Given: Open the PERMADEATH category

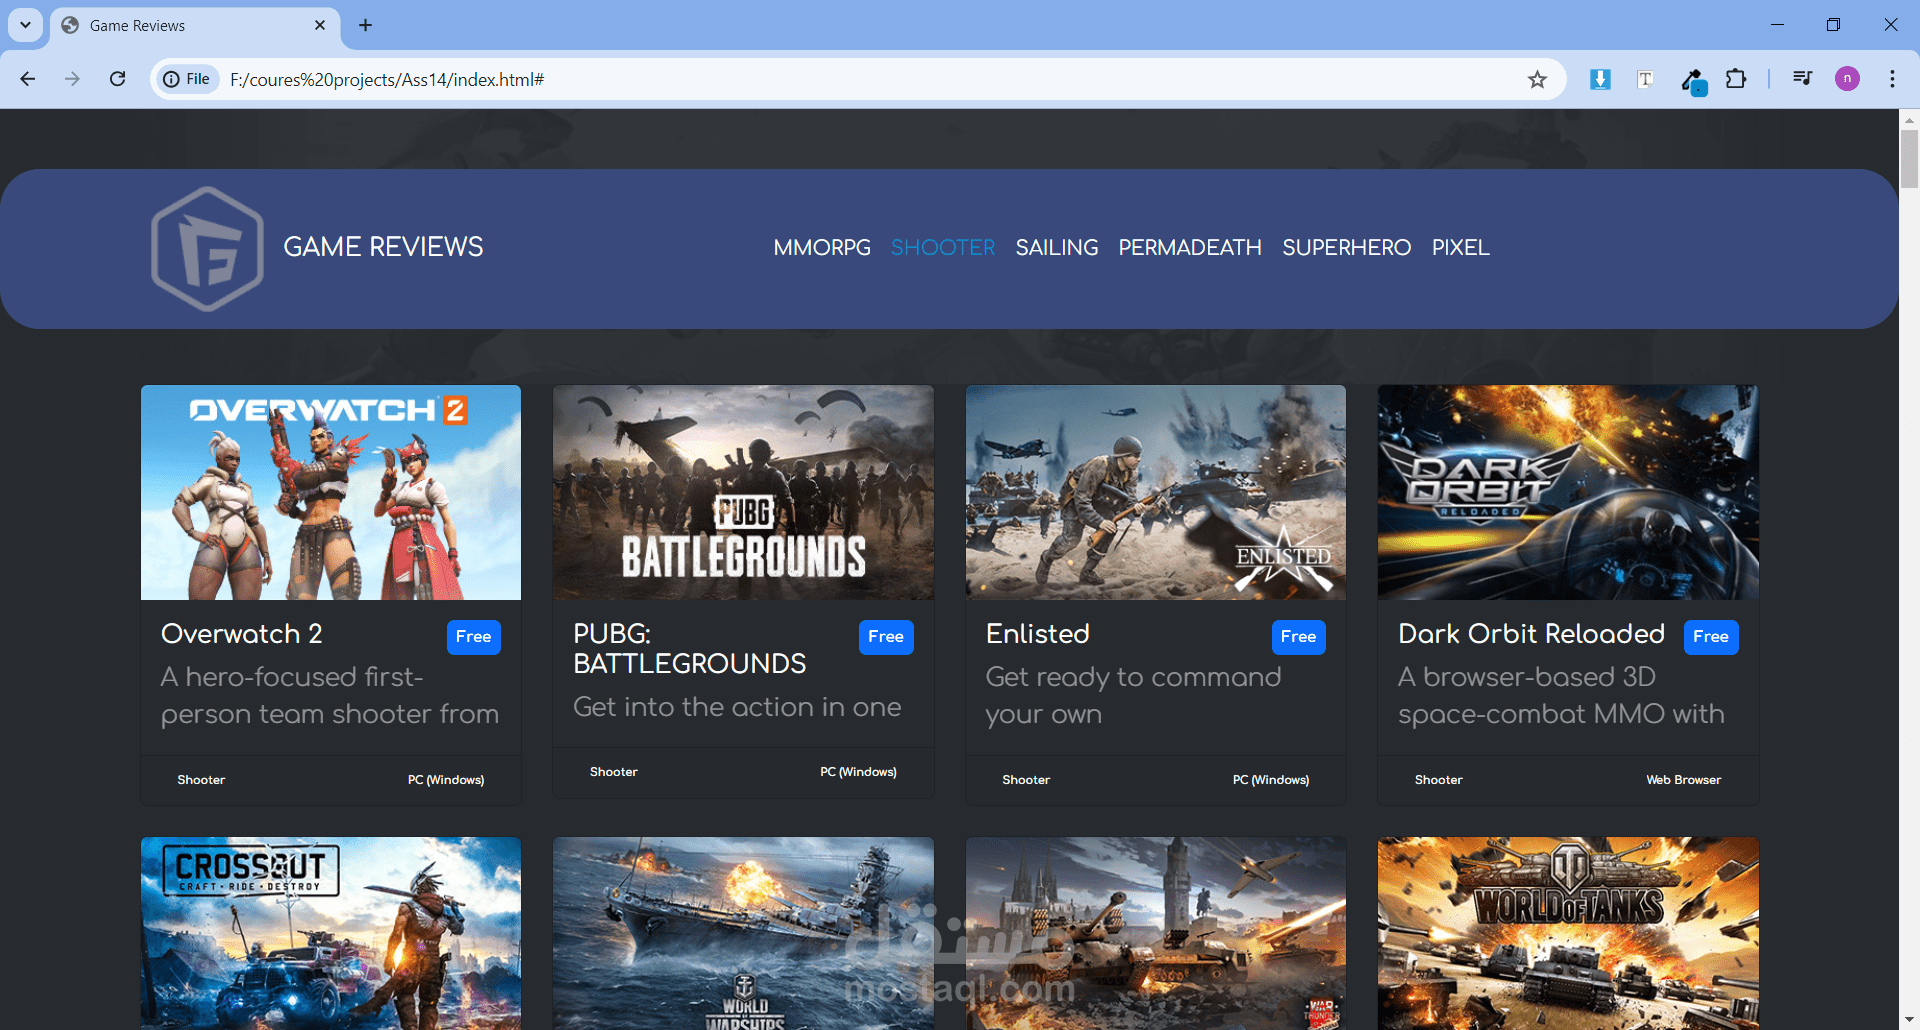Looking at the screenshot, I should (x=1190, y=247).
